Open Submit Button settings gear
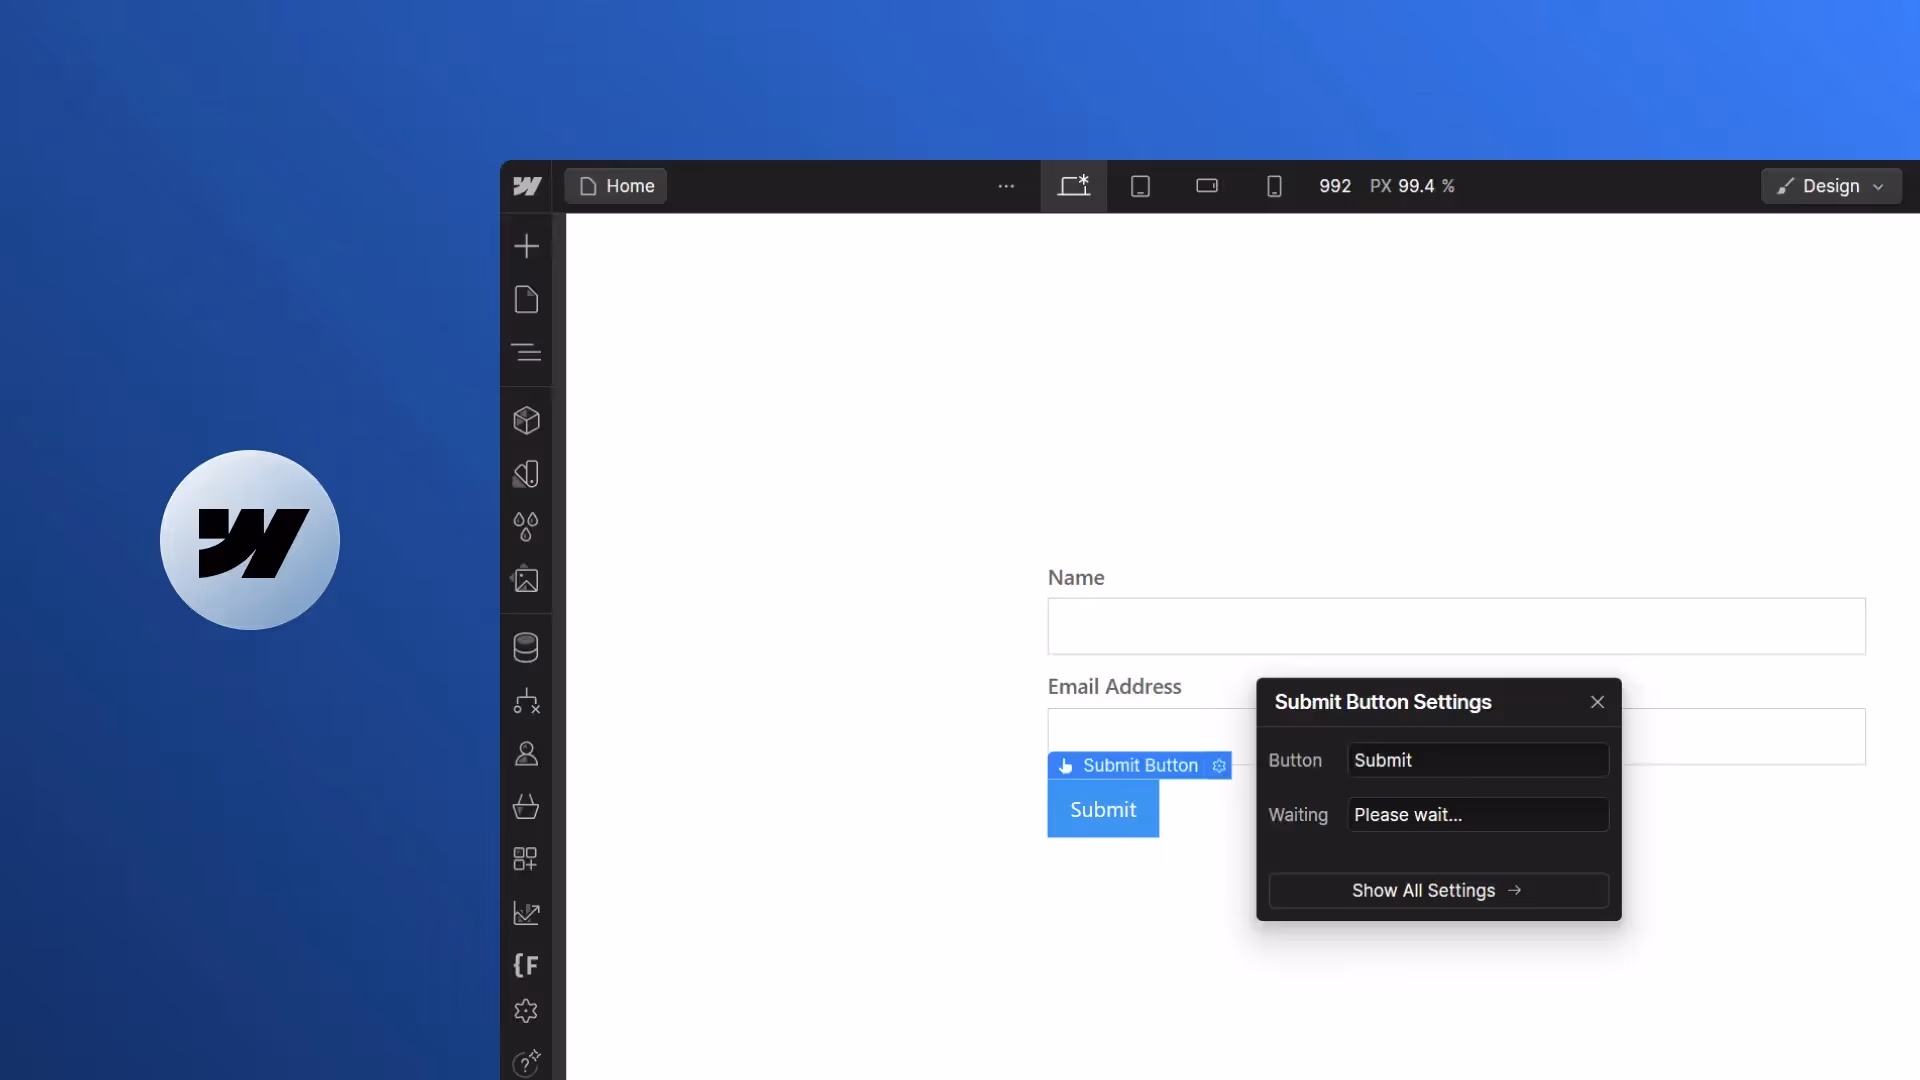This screenshot has width=1920, height=1080. point(1219,766)
